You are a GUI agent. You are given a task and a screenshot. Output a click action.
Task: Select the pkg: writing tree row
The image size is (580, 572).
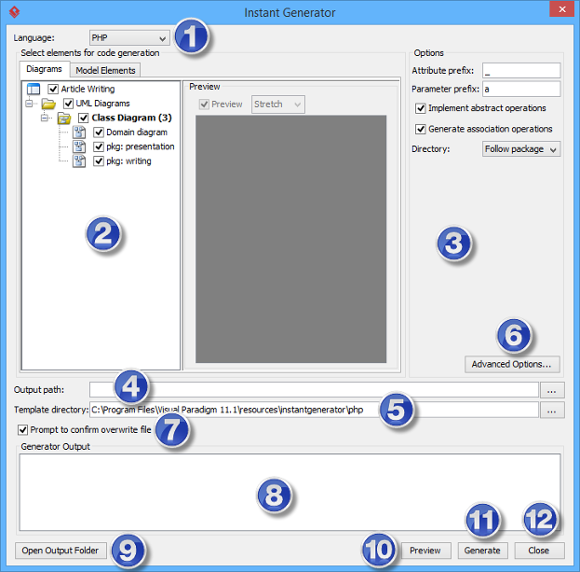click(129, 161)
